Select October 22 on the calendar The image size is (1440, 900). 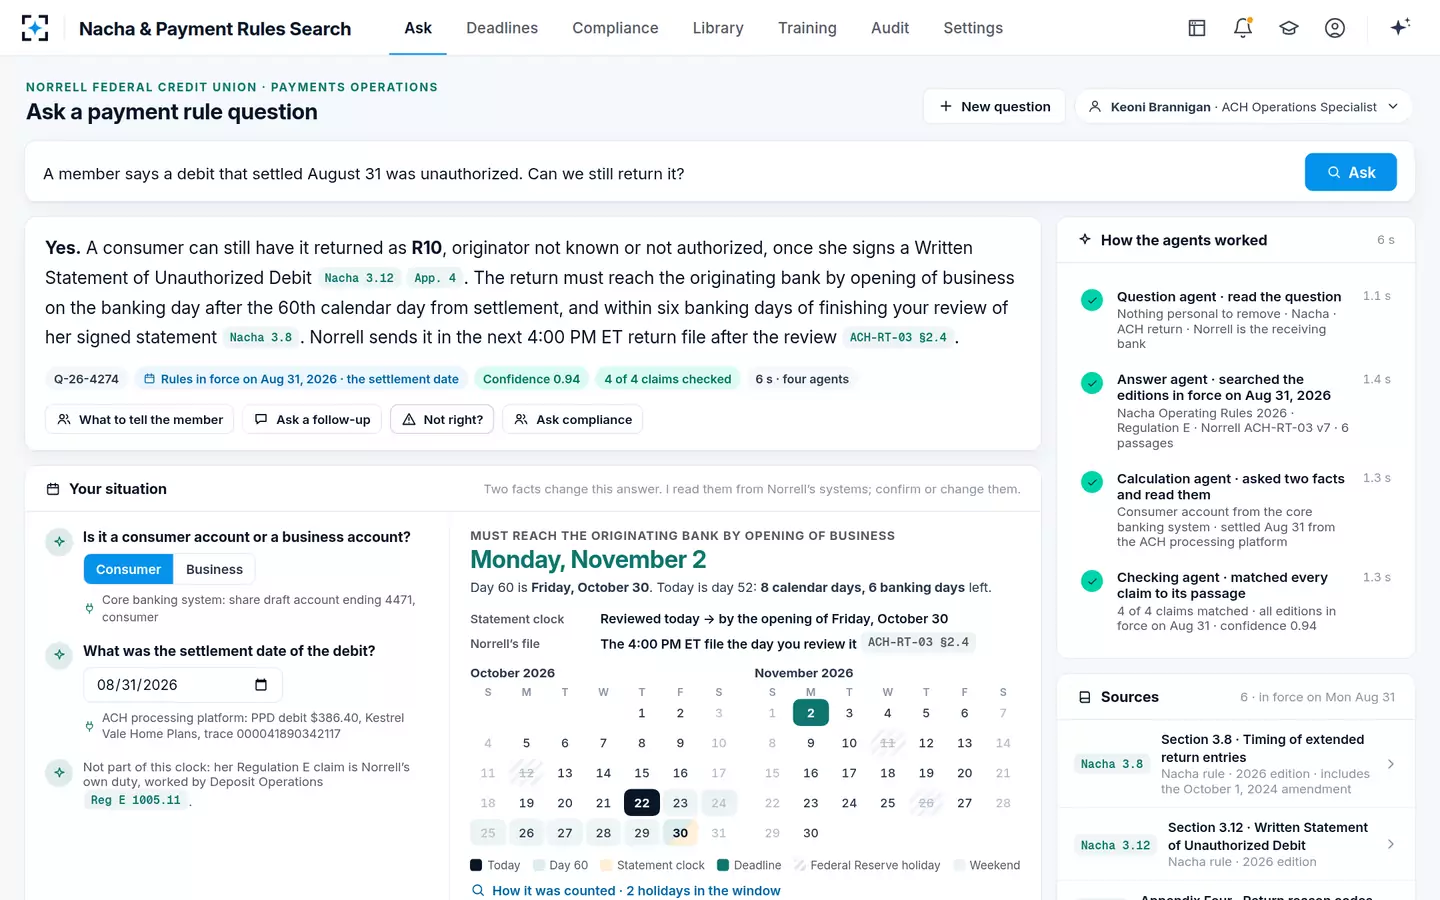(642, 803)
